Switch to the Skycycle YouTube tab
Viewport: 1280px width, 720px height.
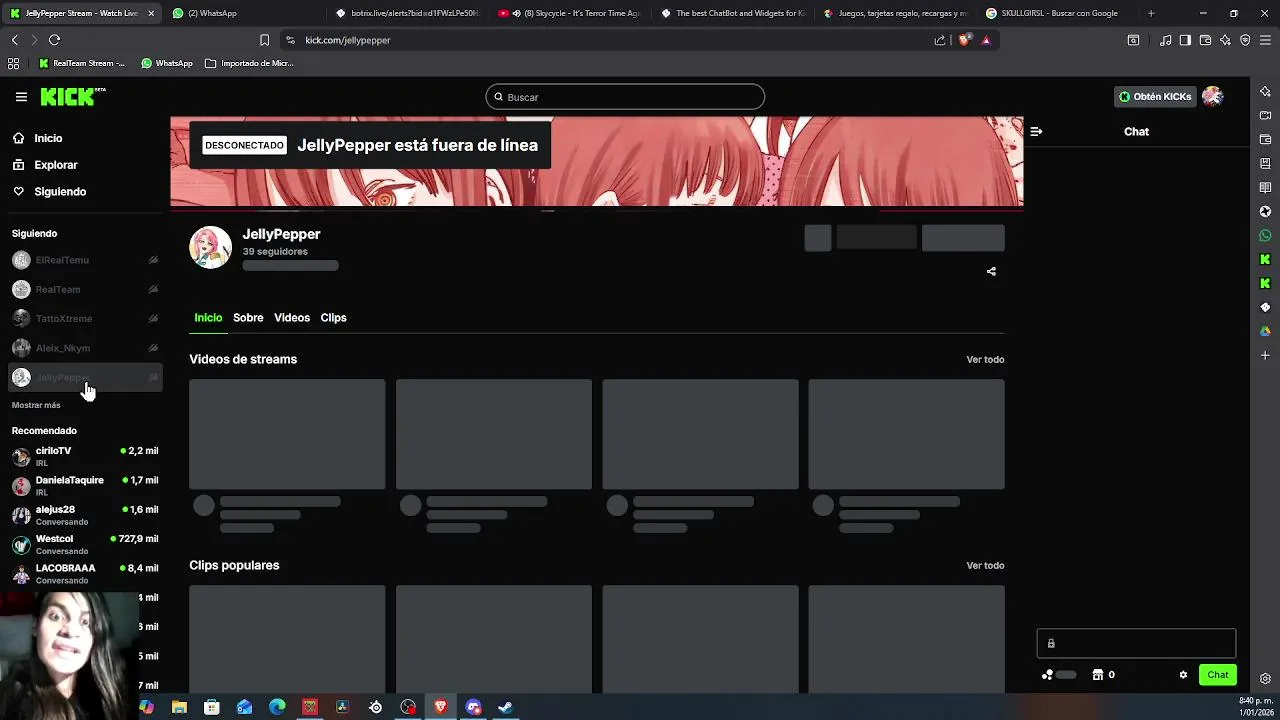tap(570, 13)
